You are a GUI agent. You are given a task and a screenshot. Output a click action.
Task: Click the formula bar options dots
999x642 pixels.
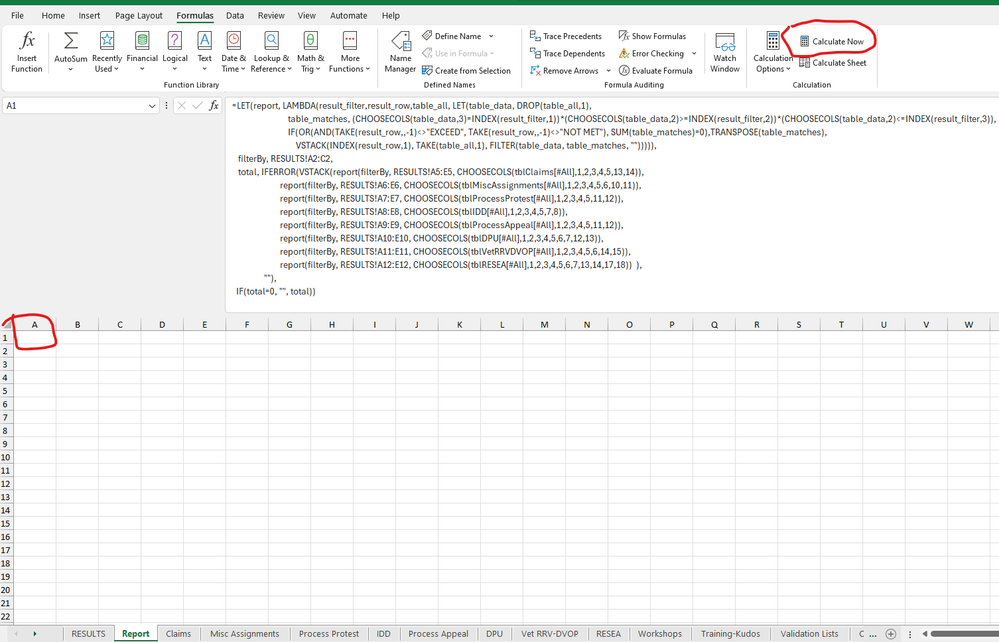click(x=166, y=106)
